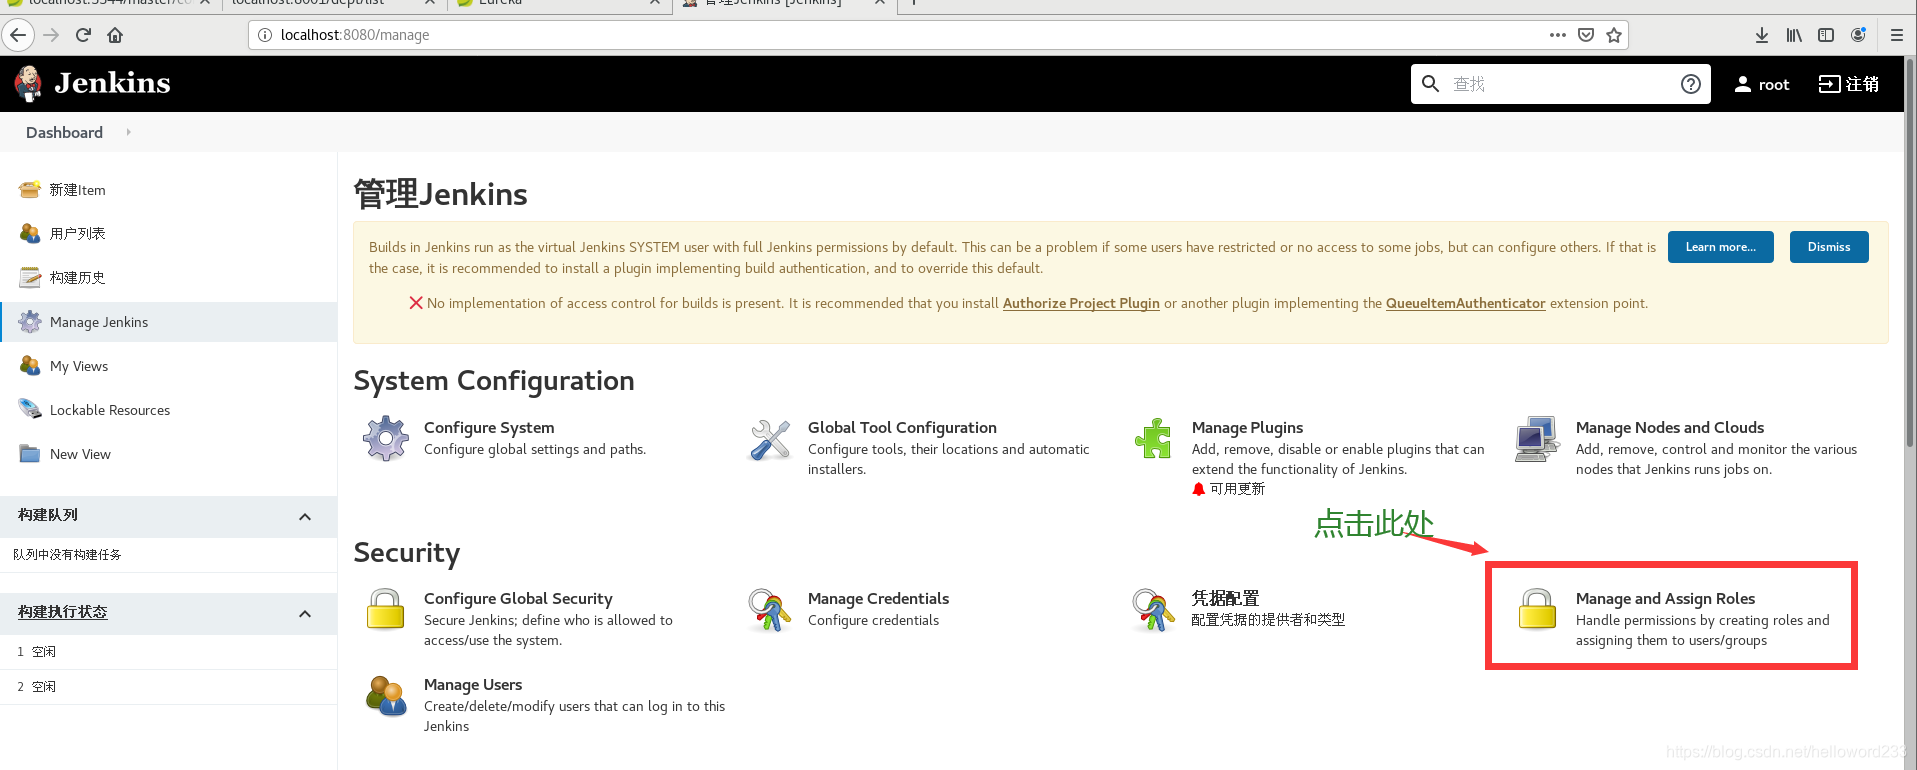Open My Views sidebar entry

coord(79,366)
